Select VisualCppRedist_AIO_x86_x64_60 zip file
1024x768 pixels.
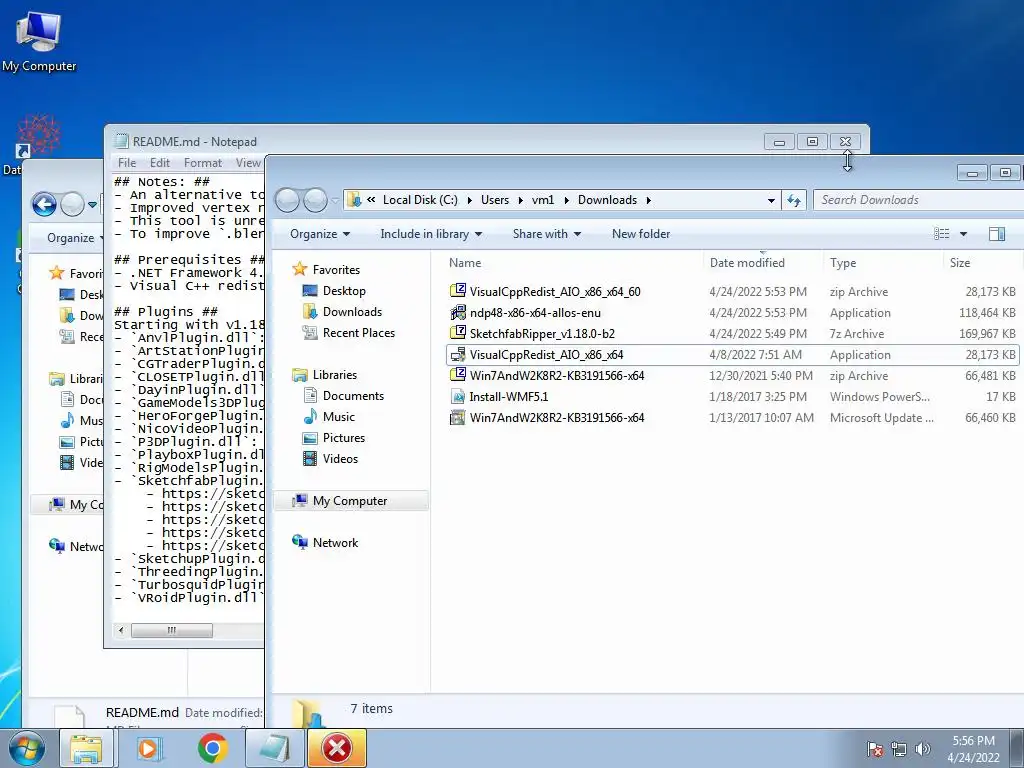tap(554, 291)
